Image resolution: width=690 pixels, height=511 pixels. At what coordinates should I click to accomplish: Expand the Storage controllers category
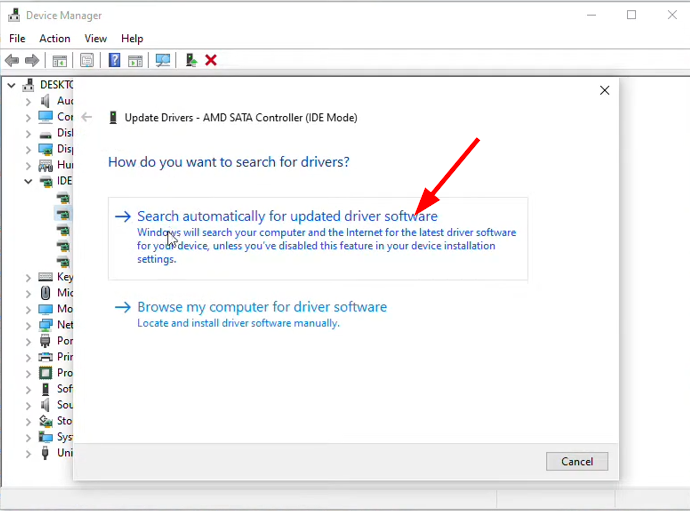(28, 421)
